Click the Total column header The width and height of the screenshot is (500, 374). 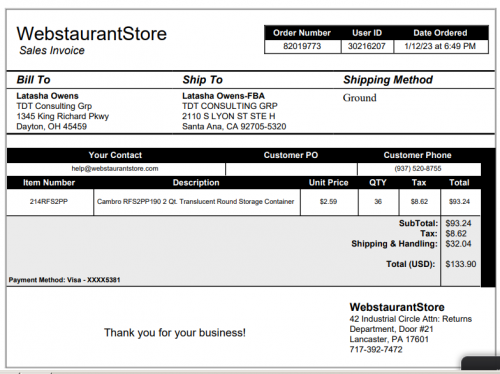pyautogui.click(x=459, y=183)
